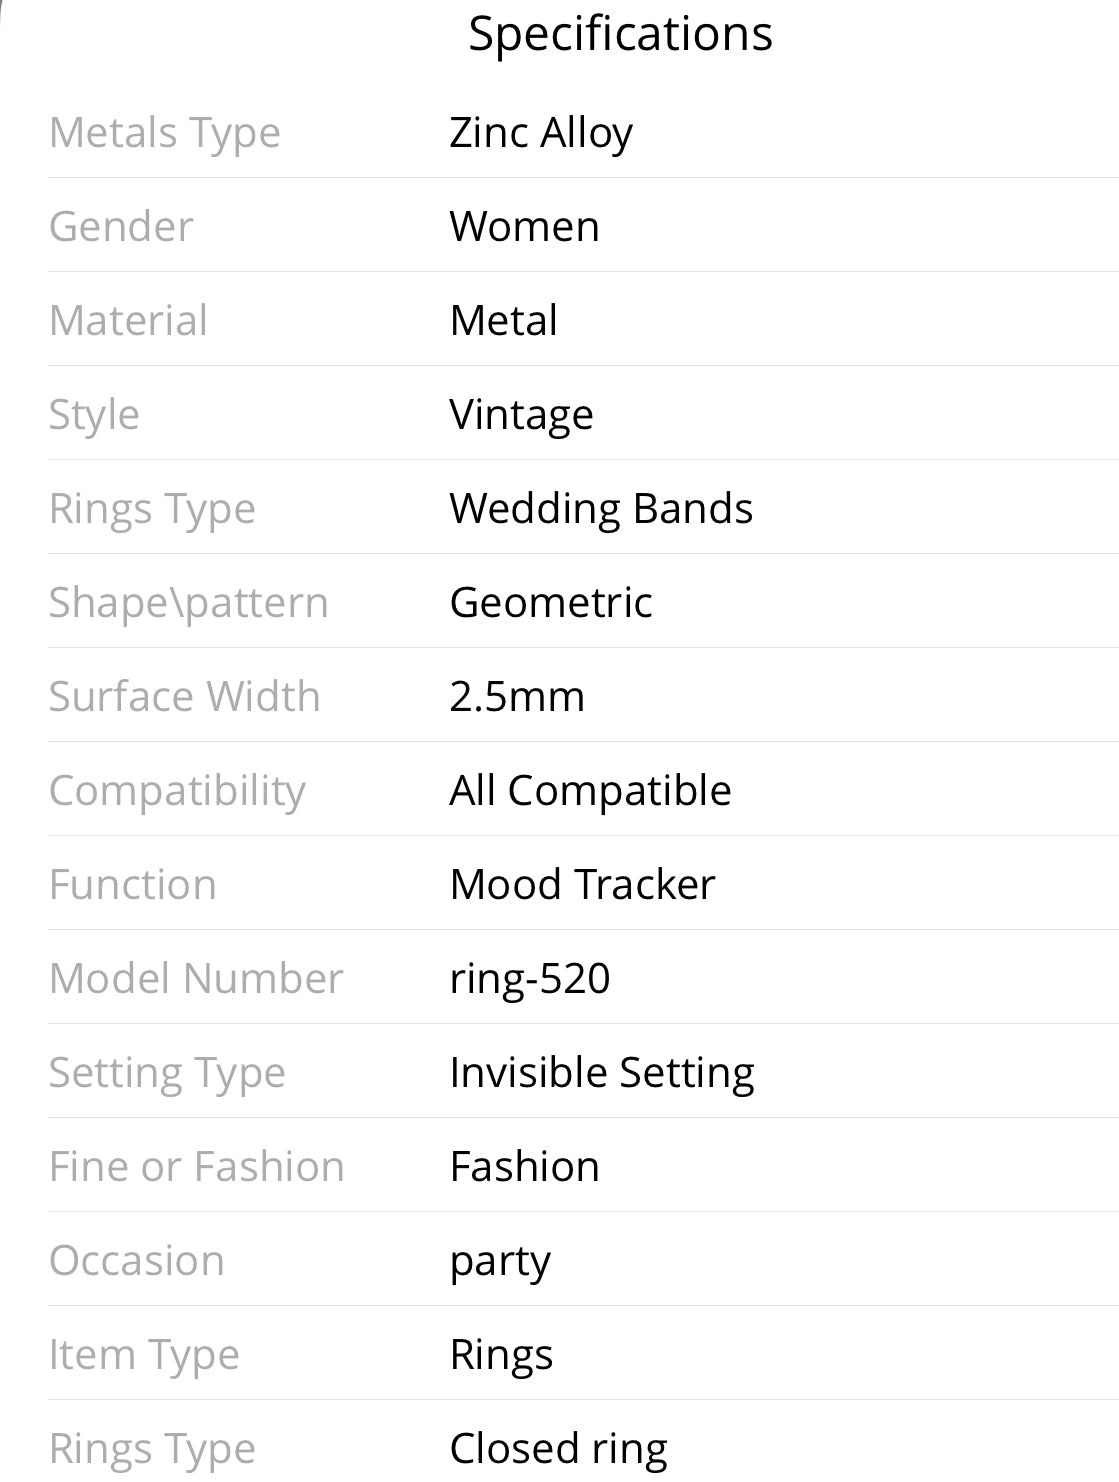The image size is (1119, 1482).
Task: Tap the Model Number label
Action: pos(196,979)
